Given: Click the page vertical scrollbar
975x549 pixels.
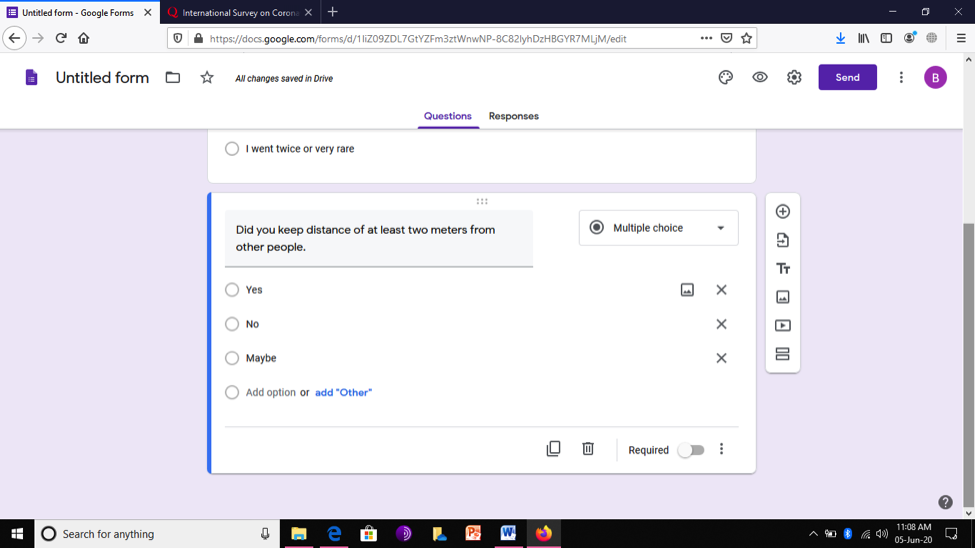Looking at the screenshot, I should (968, 366).
